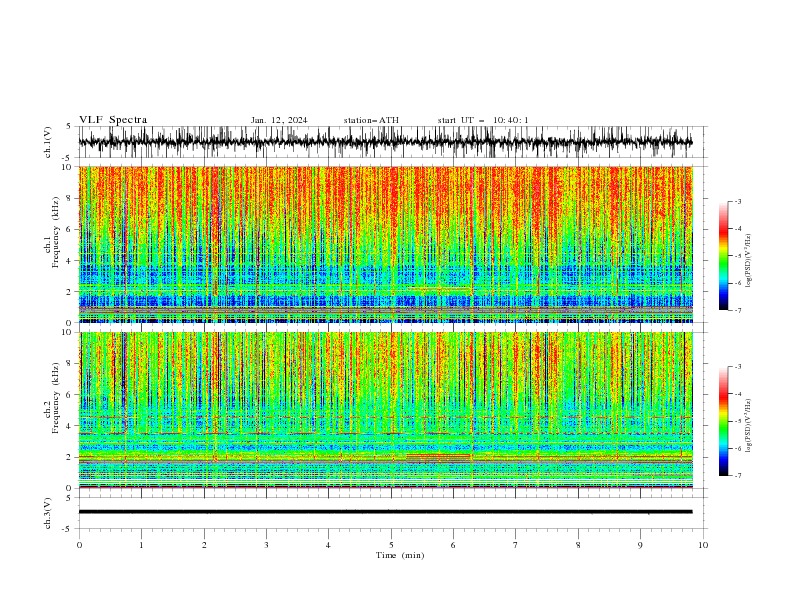Click the time axis tick label '7'
792x612 pixels.
point(516,545)
